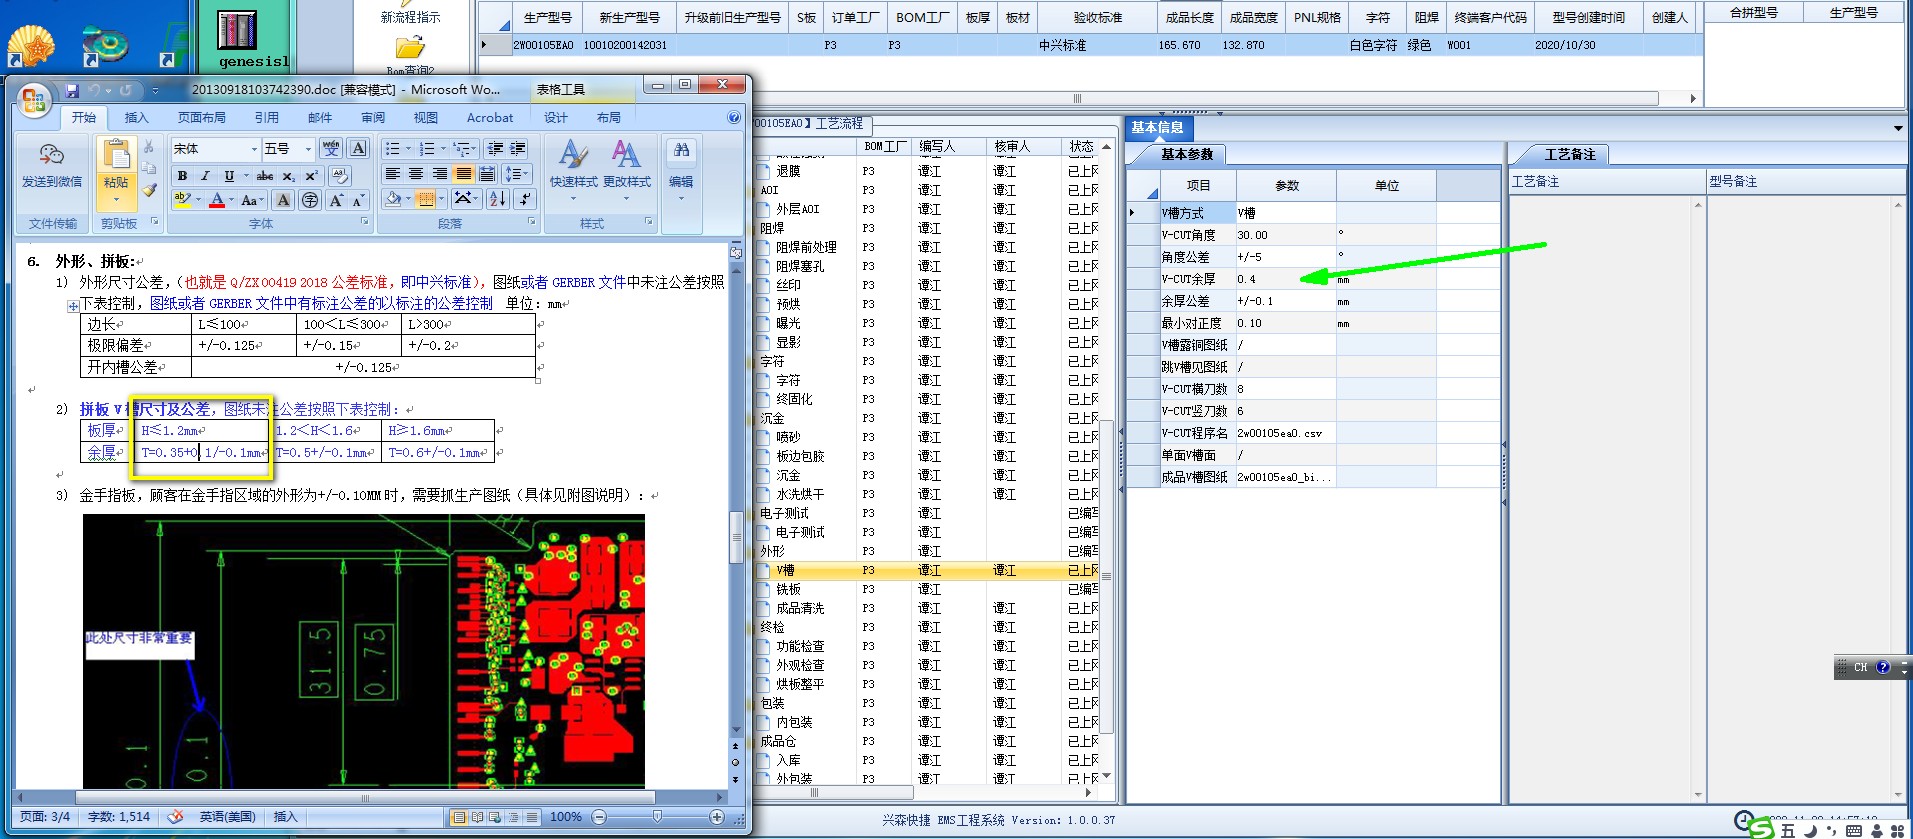Click the Copy icon in clipboard group
1913x839 pixels.
pyautogui.click(x=149, y=168)
